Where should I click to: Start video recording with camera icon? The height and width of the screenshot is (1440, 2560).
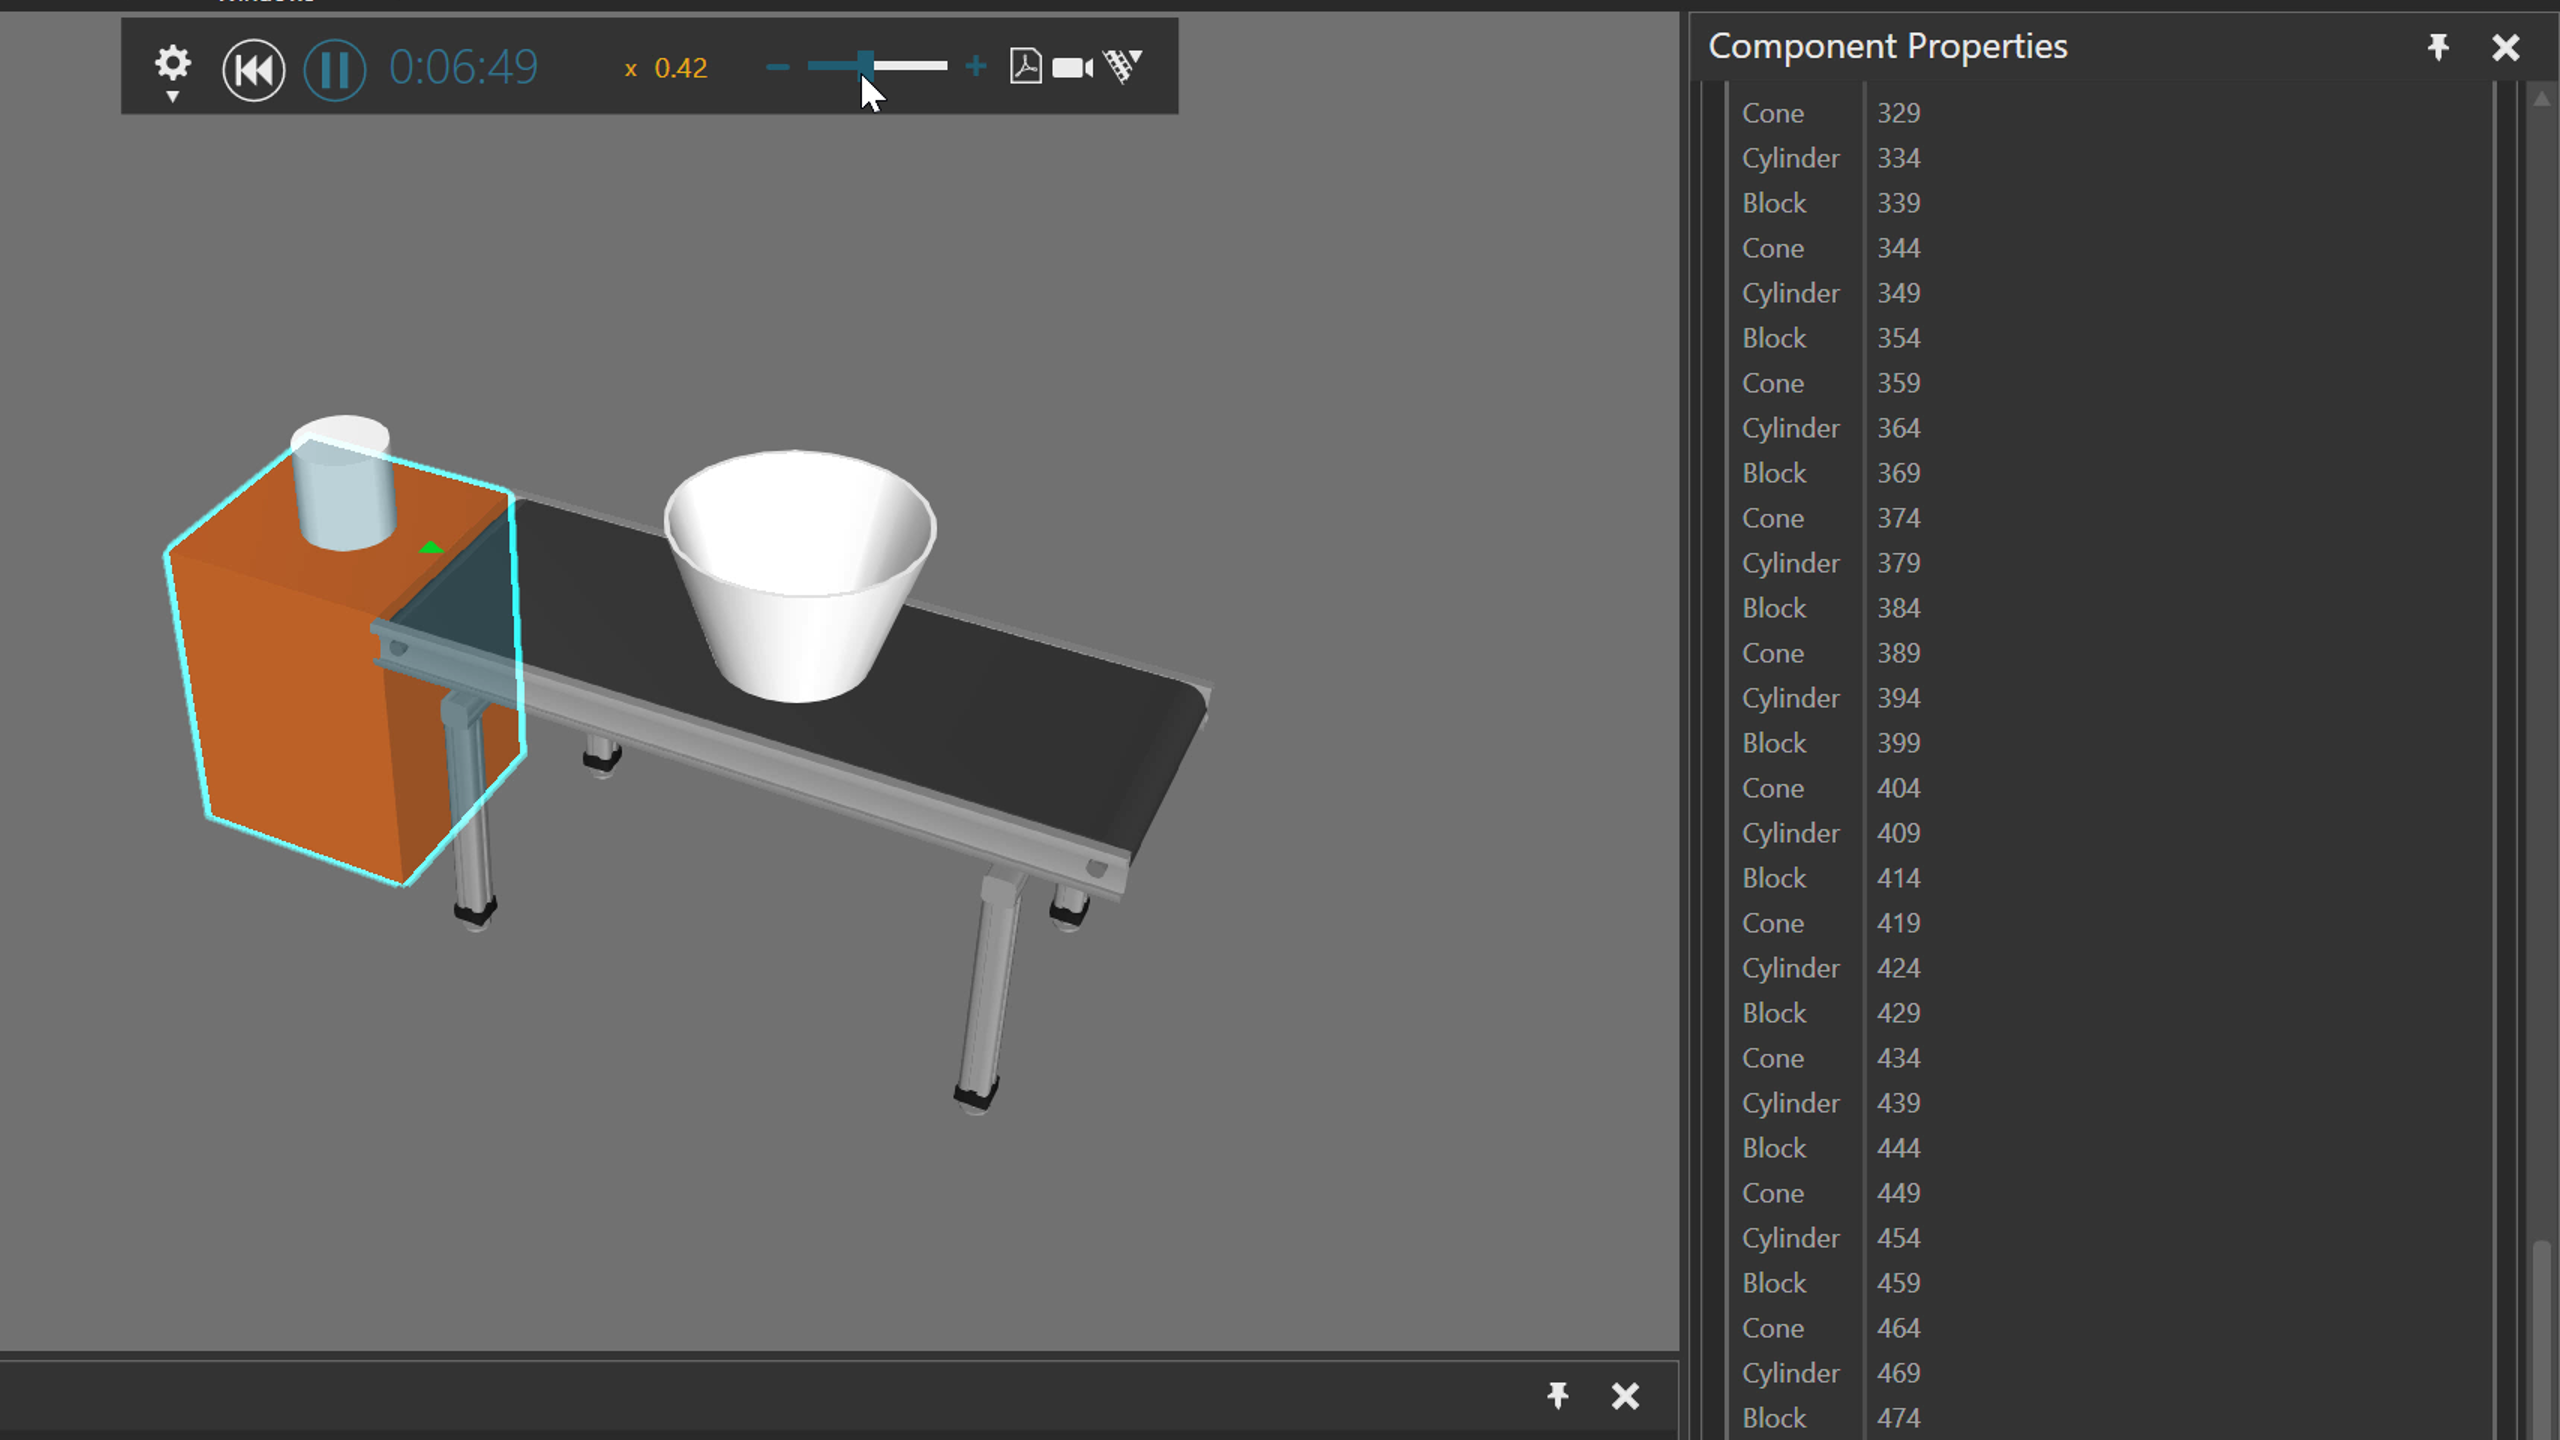pyautogui.click(x=1072, y=67)
